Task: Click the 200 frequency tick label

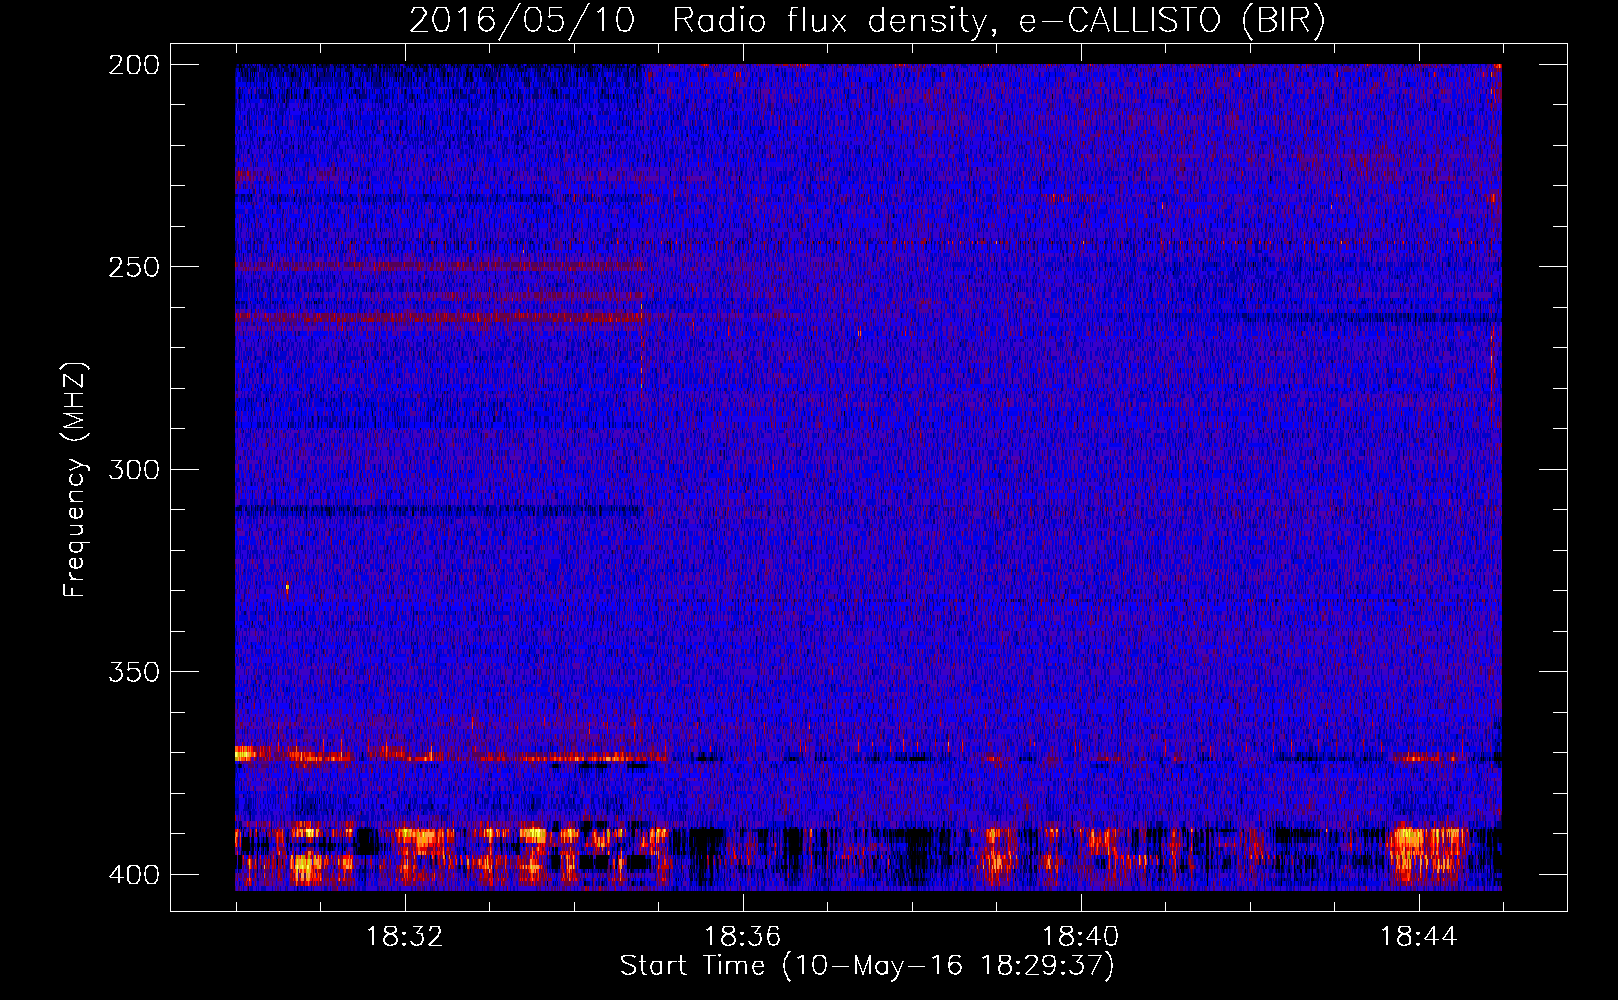Action: tap(134, 65)
